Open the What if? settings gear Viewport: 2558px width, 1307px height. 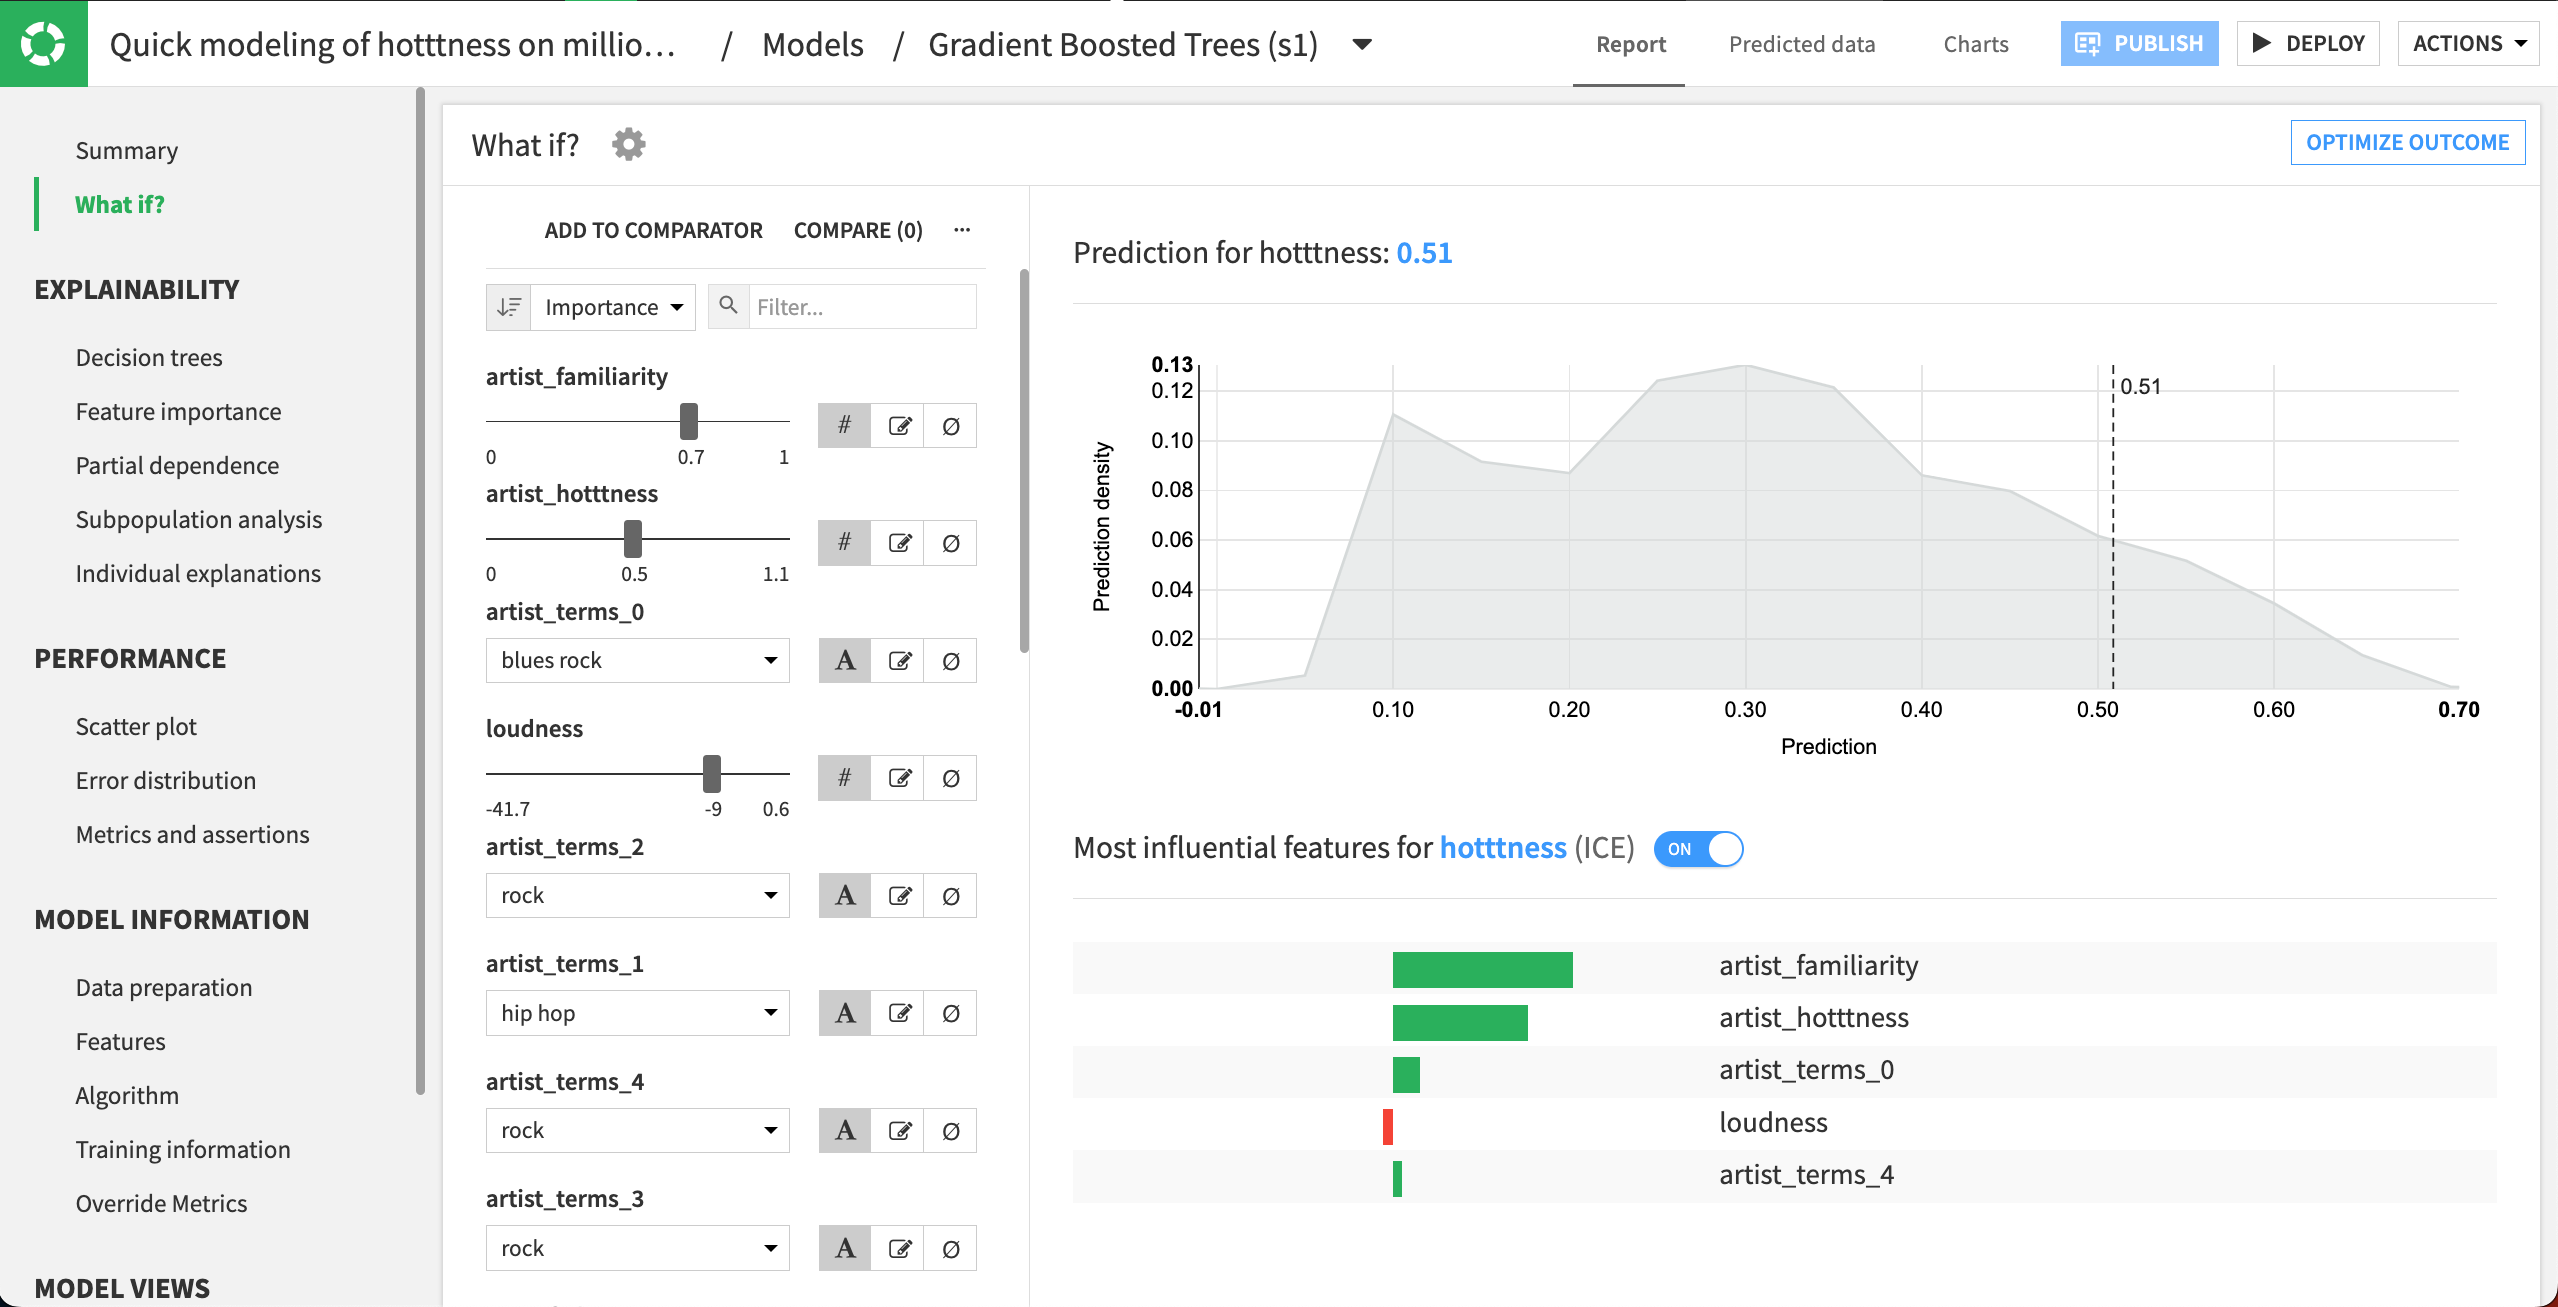[x=628, y=143]
